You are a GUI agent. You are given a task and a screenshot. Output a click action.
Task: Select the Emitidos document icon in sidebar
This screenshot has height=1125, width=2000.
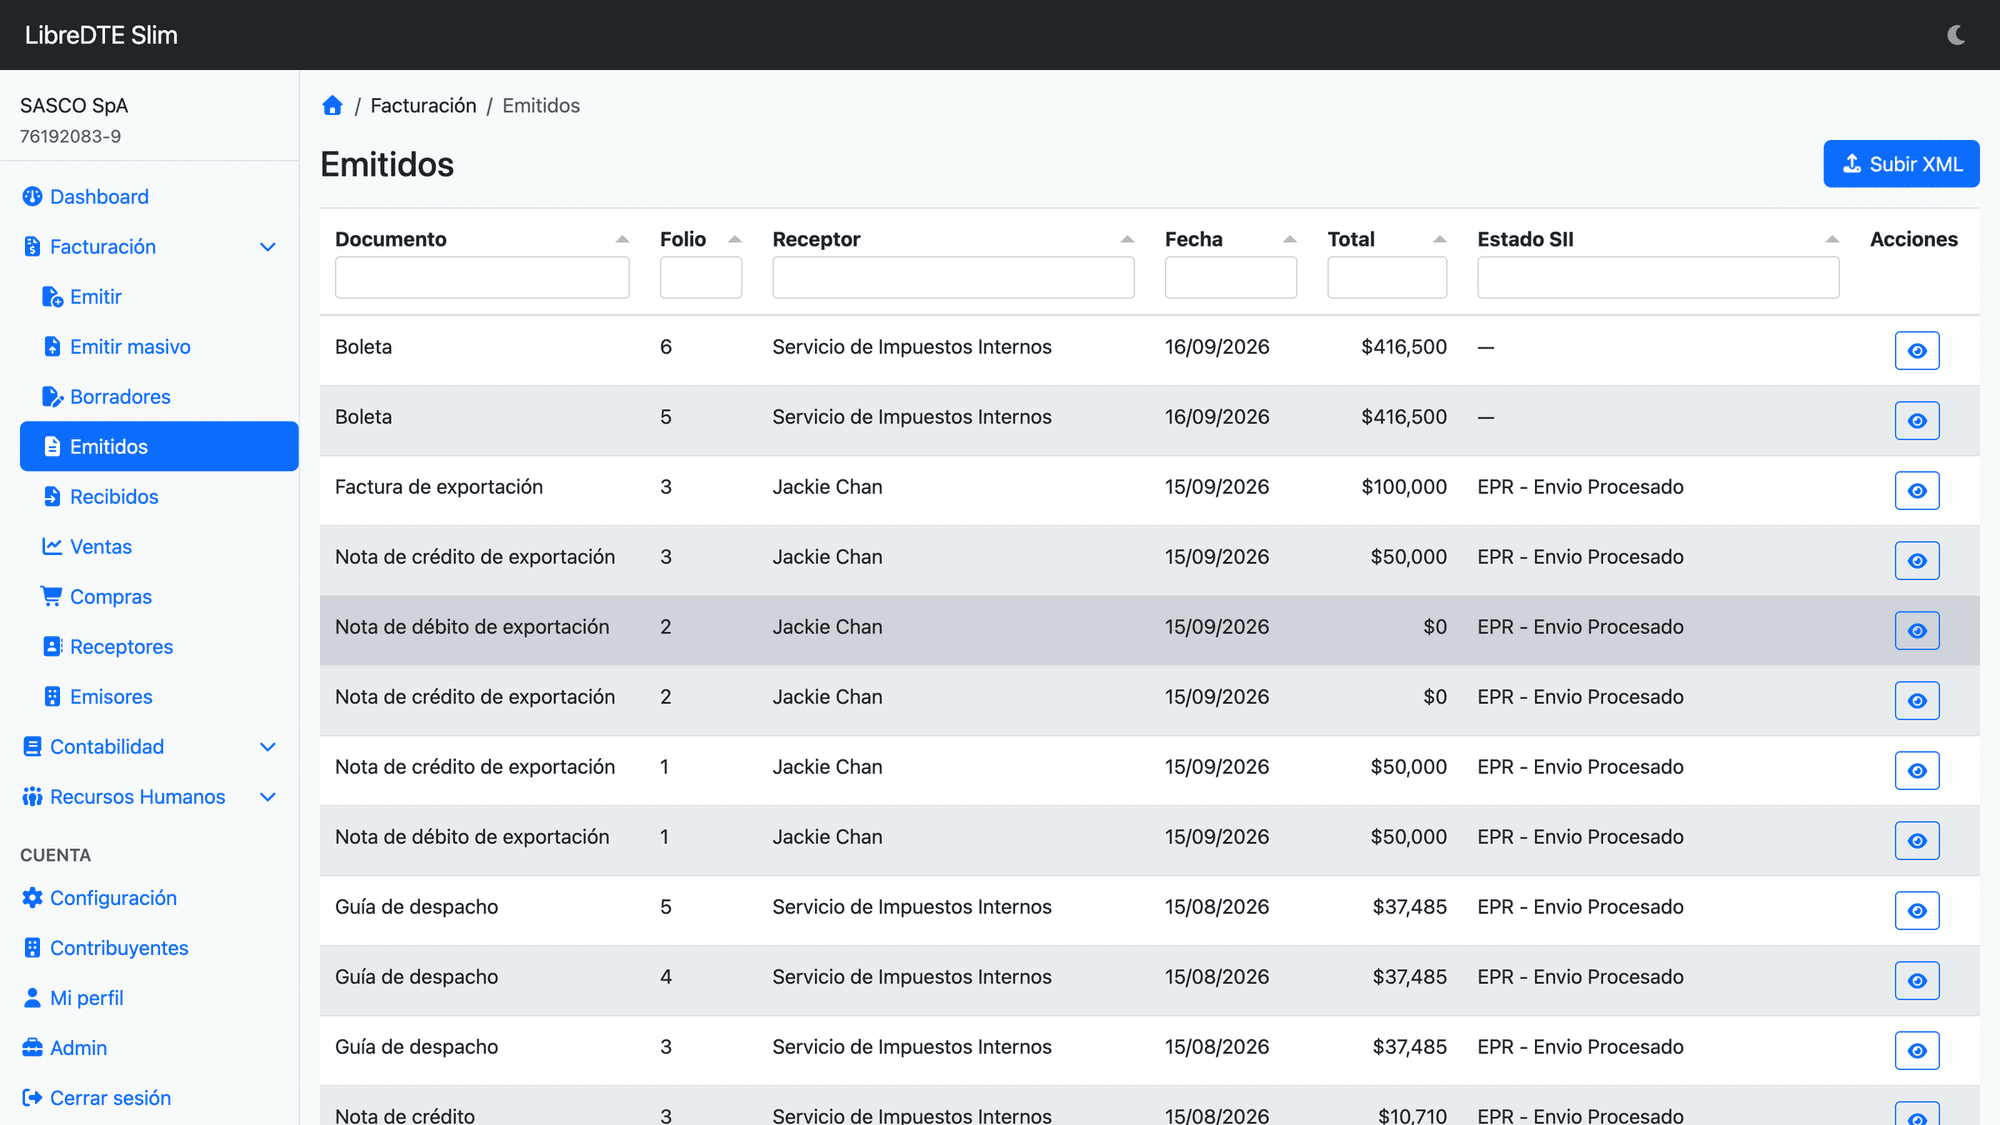click(x=52, y=447)
